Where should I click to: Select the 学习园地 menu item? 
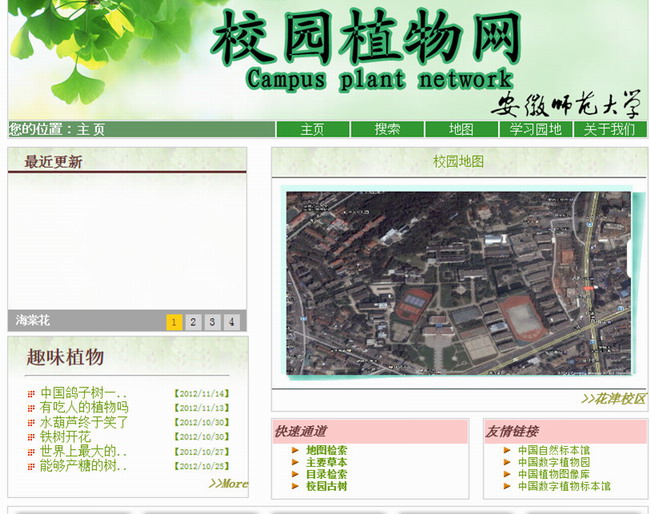pyautogui.click(x=535, y=129)
